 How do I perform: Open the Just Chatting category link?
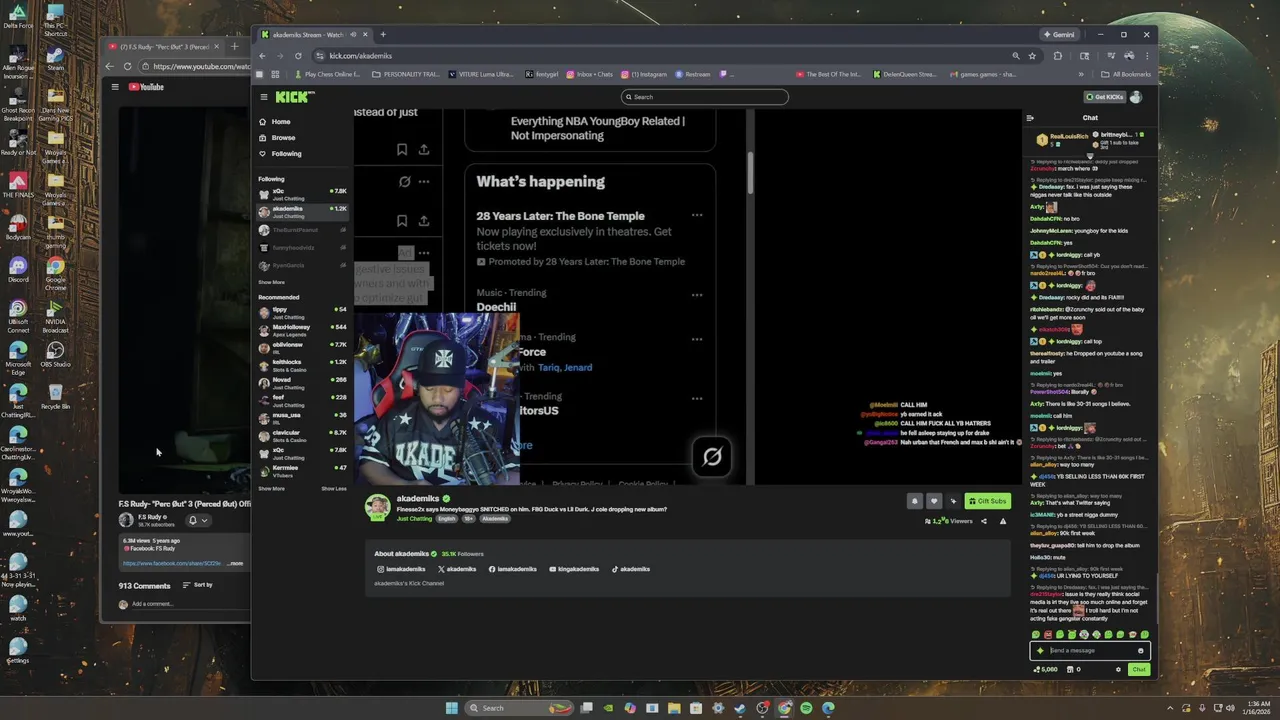click(x=414, y=519)
